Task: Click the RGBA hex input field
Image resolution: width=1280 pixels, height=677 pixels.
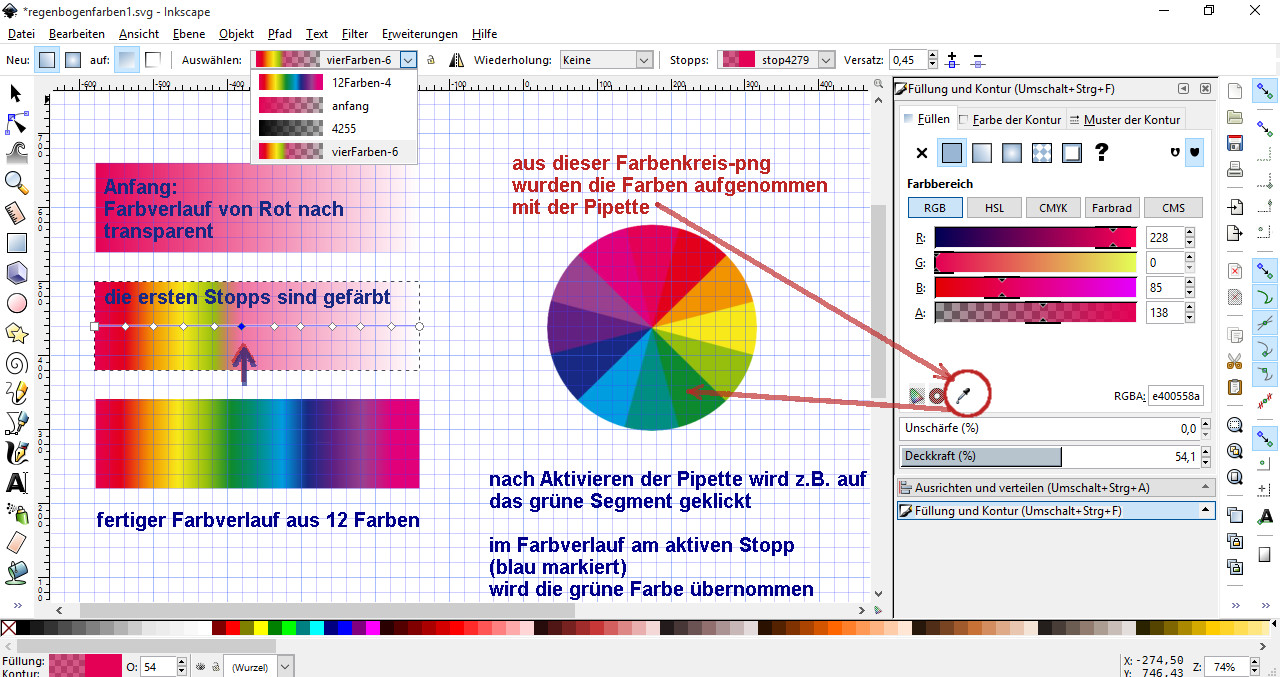Action: 1174,397
